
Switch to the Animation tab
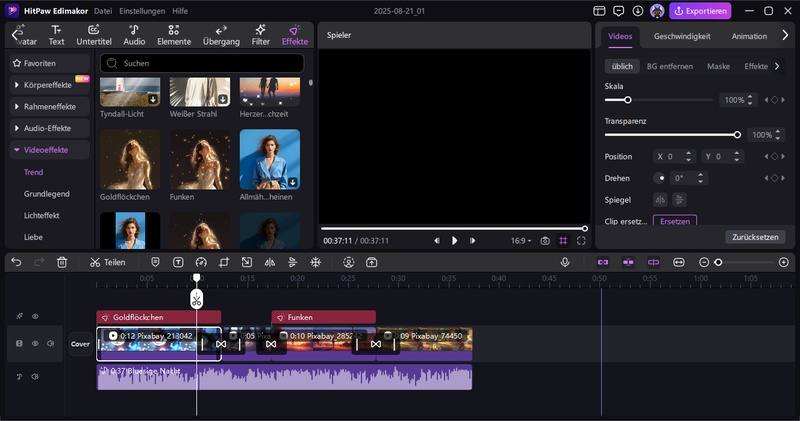tap(749, 36)
